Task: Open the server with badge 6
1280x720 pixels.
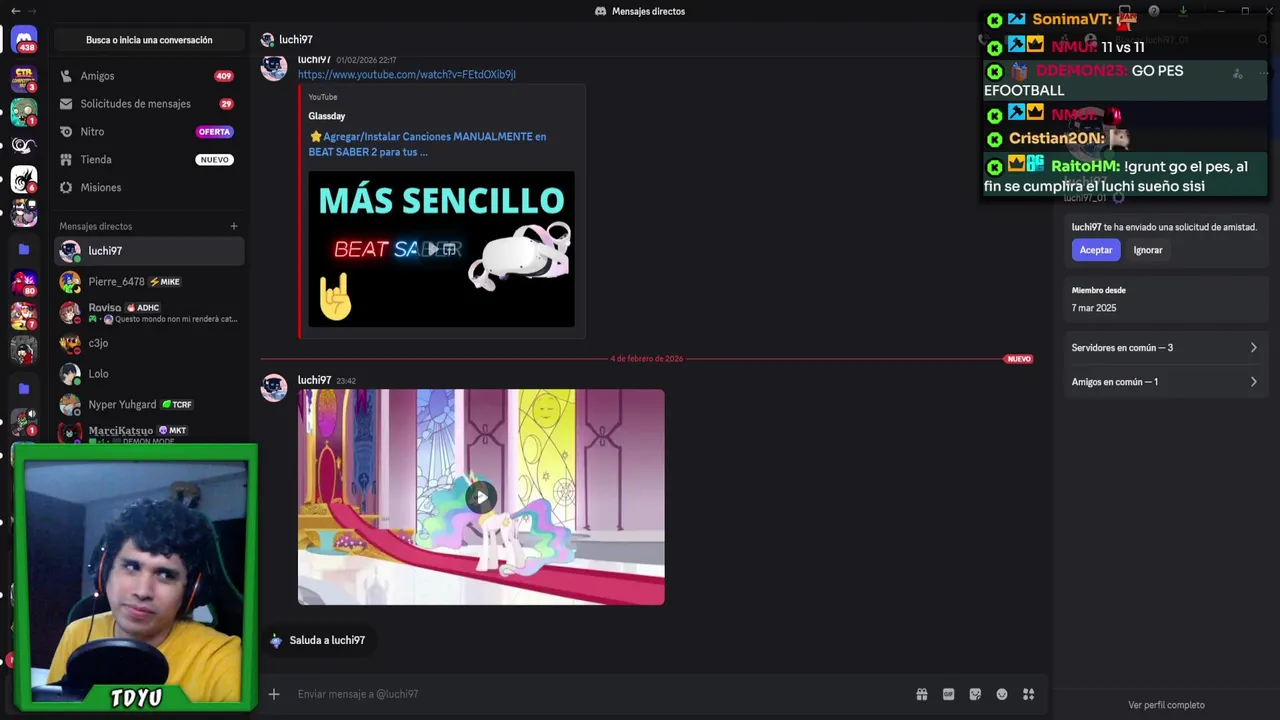Action: 24,180
